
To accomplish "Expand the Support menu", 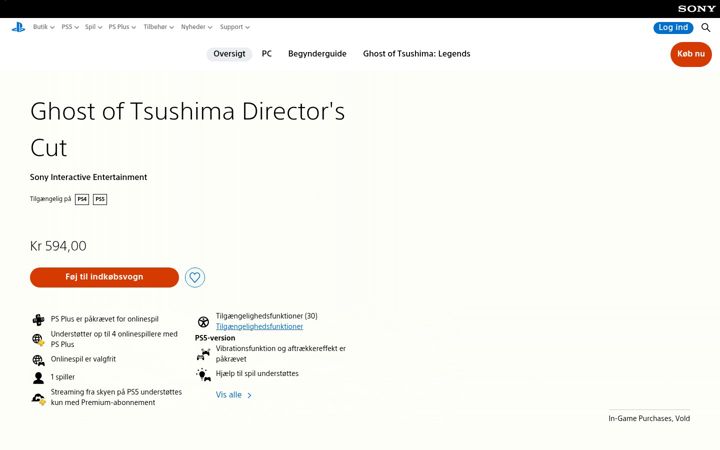I will (235, 27).
